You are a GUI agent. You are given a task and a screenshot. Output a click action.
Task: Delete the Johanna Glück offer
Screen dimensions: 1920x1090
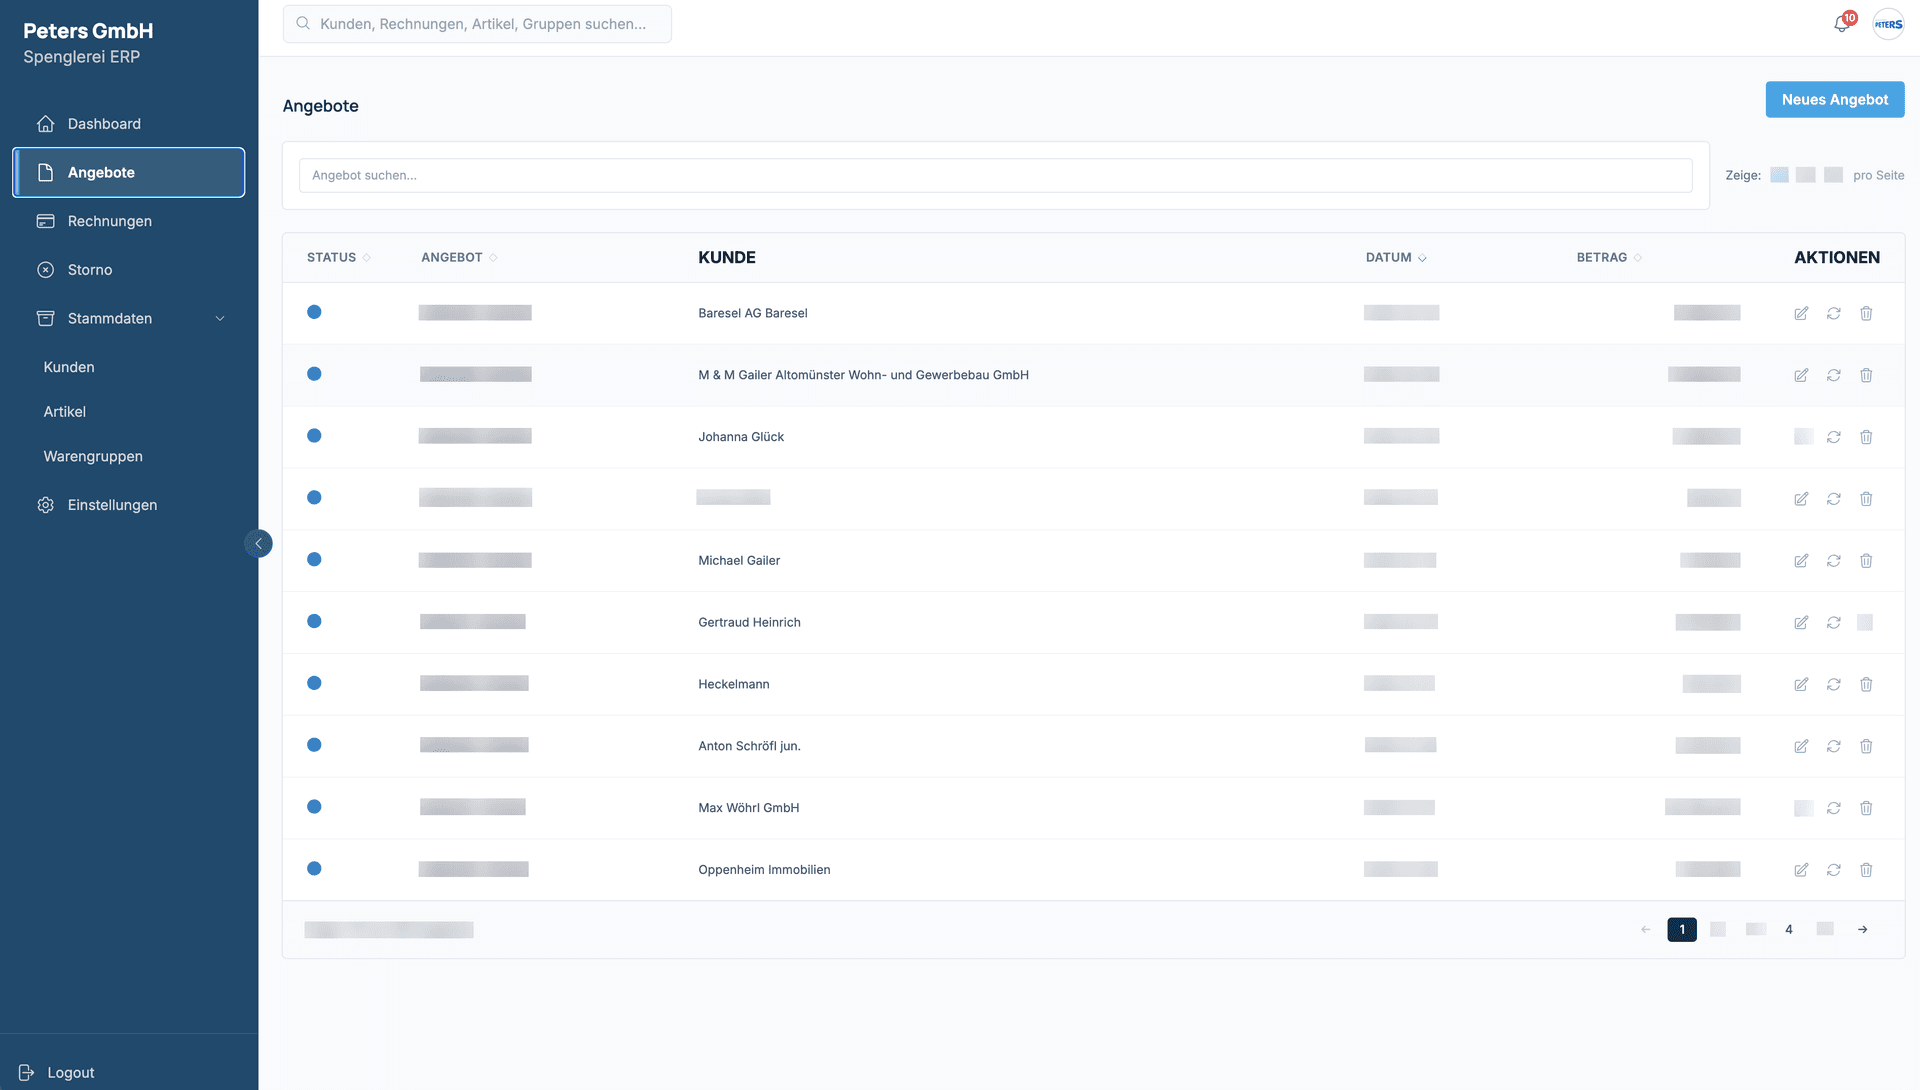click(x=1866, y=437)
